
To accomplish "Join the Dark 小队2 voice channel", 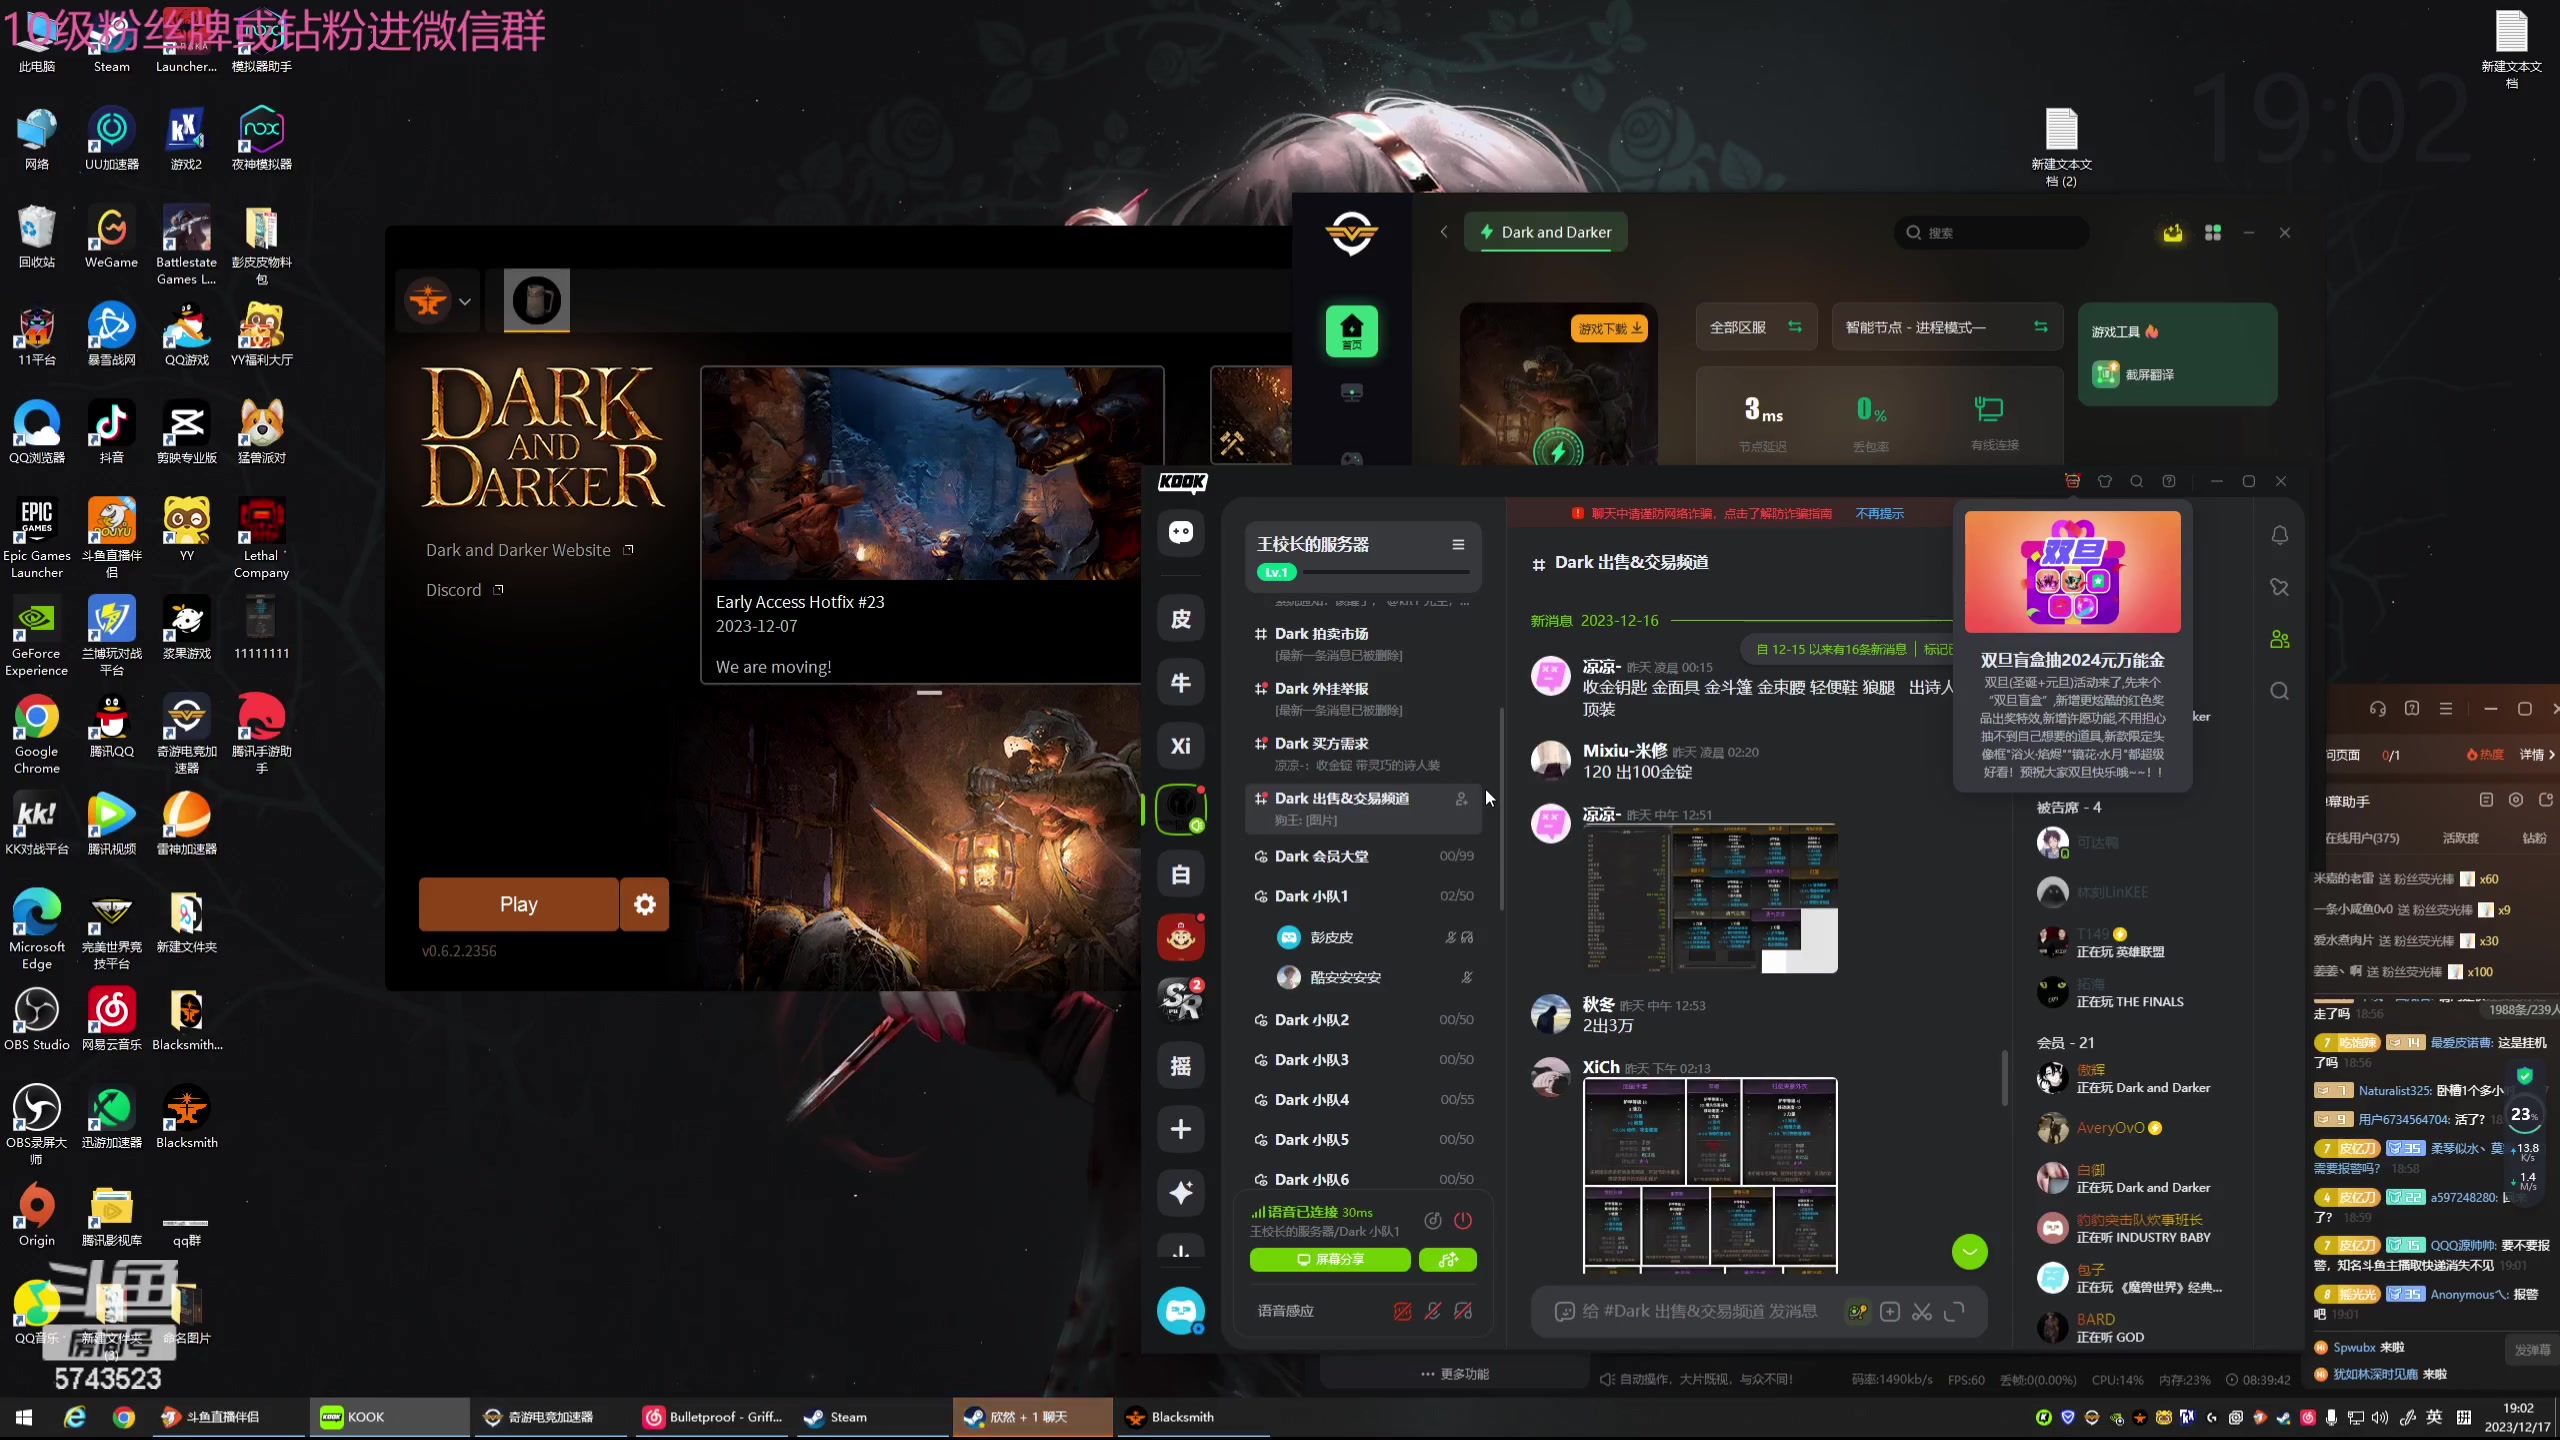I will 1363,1020.
